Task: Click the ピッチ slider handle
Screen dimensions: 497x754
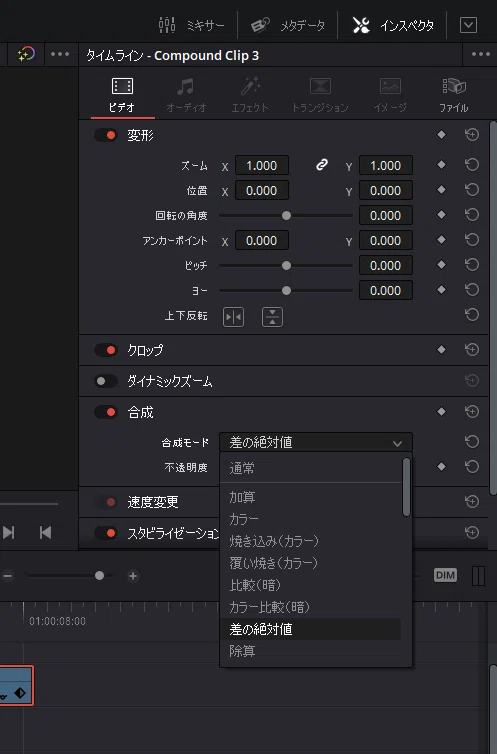Action: pyautogui.click(x=286, y=265)
